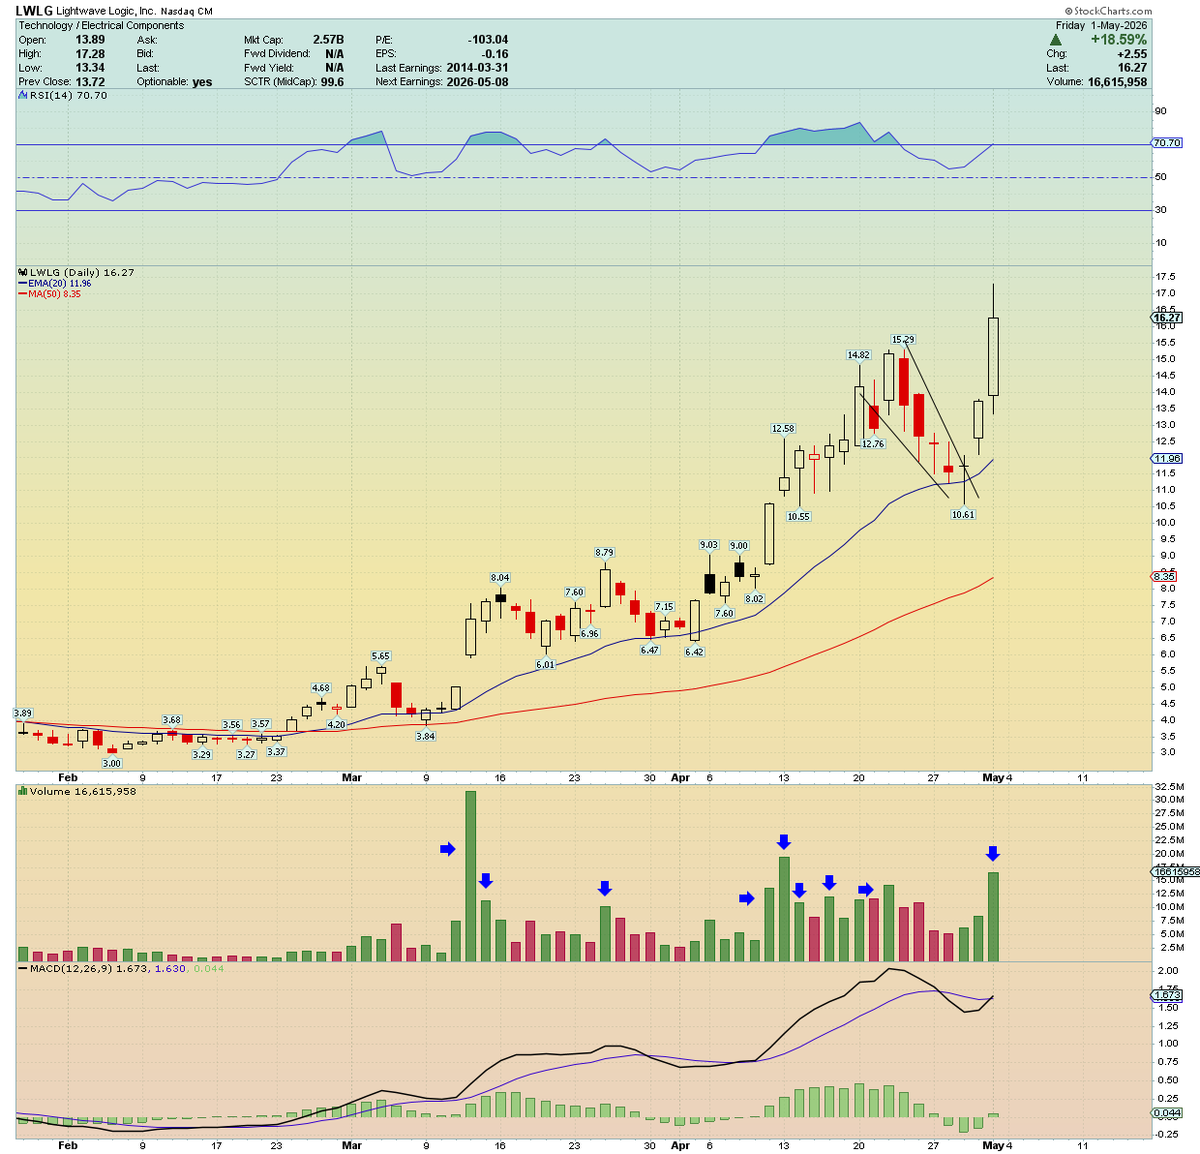This screenshot has width=1200, height=1154.
Task: Click the 10.55 price label
Action: [798, 517]
